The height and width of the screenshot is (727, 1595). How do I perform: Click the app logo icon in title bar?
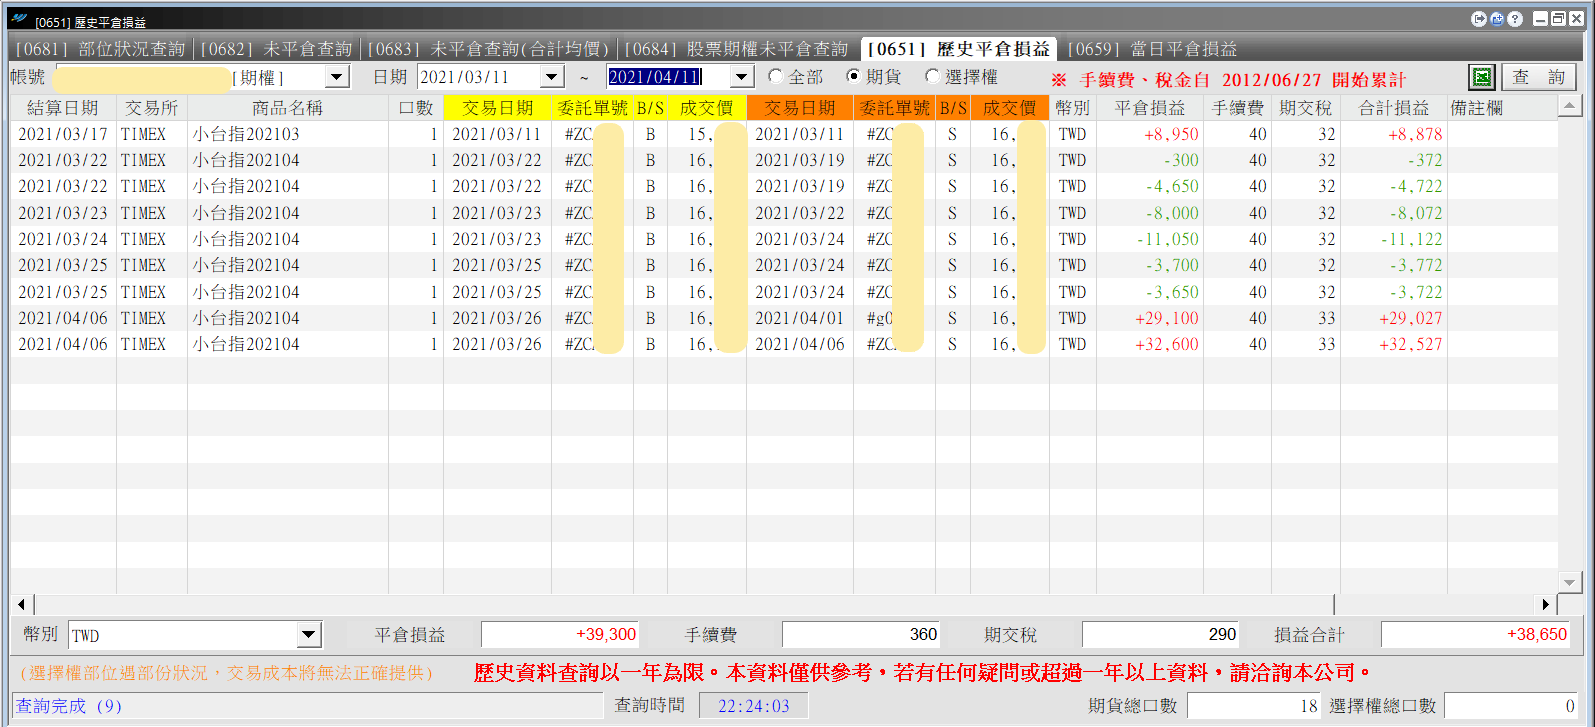coord(19,19)
